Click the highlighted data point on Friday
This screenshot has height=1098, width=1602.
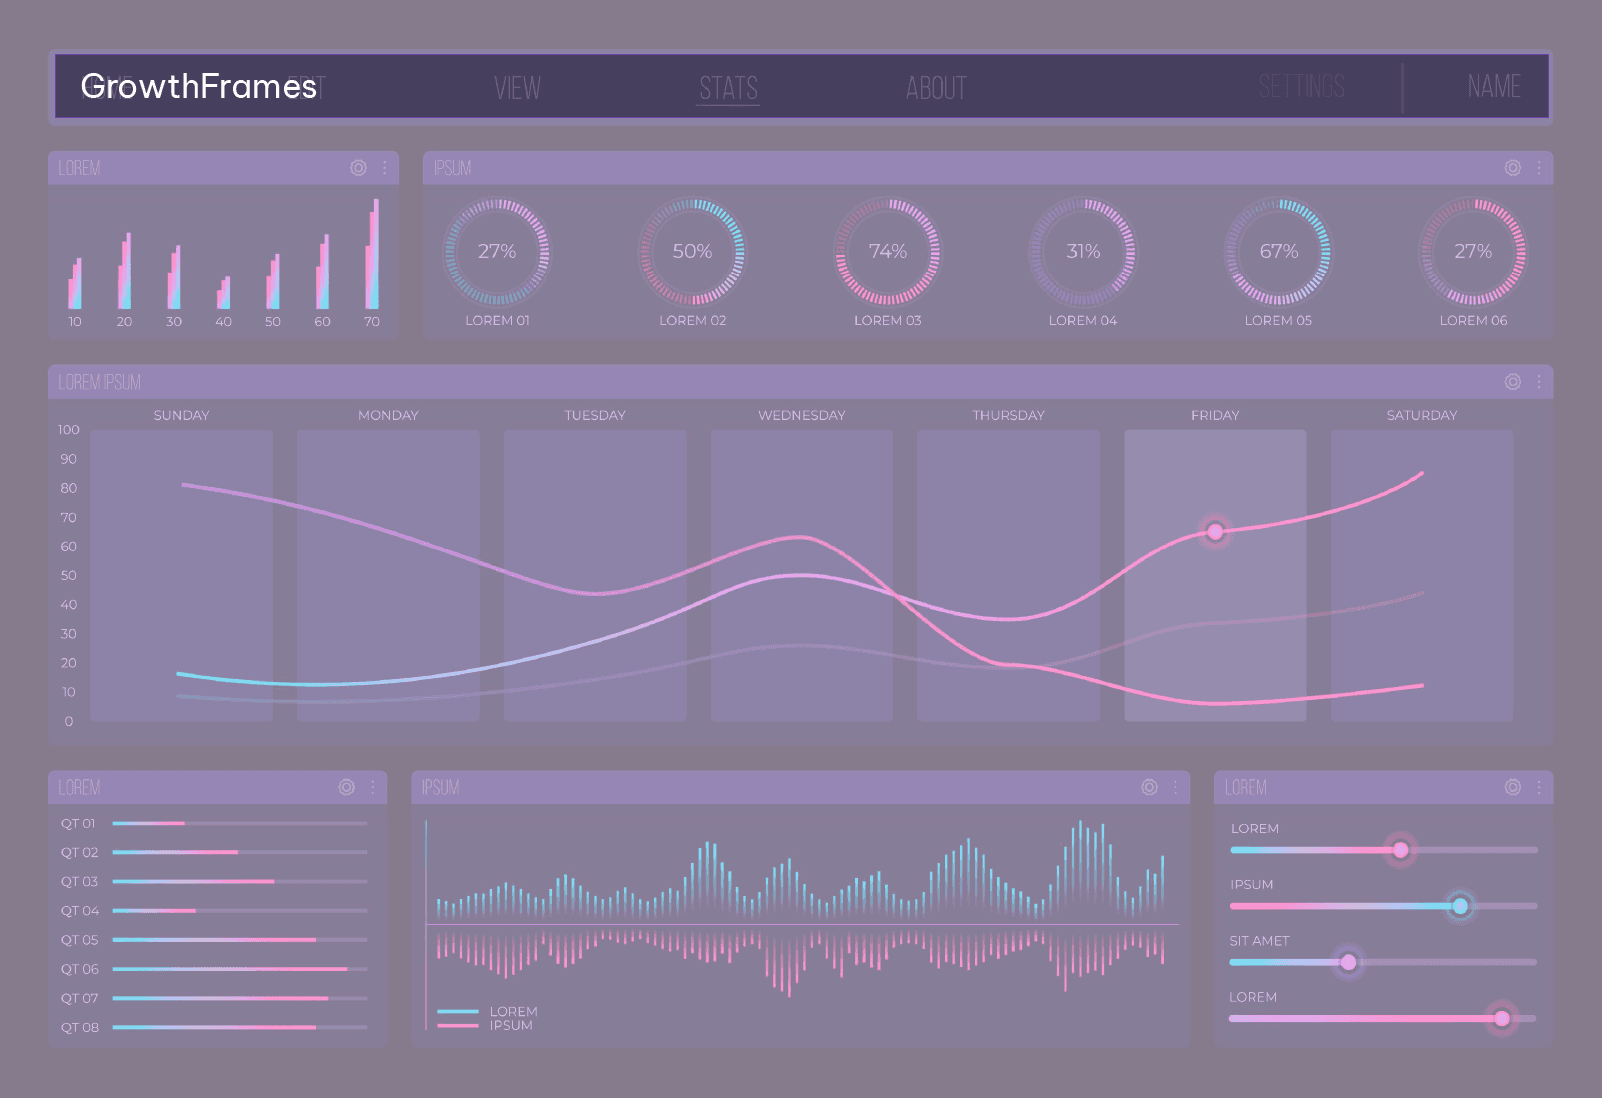tap(1215, 532)
